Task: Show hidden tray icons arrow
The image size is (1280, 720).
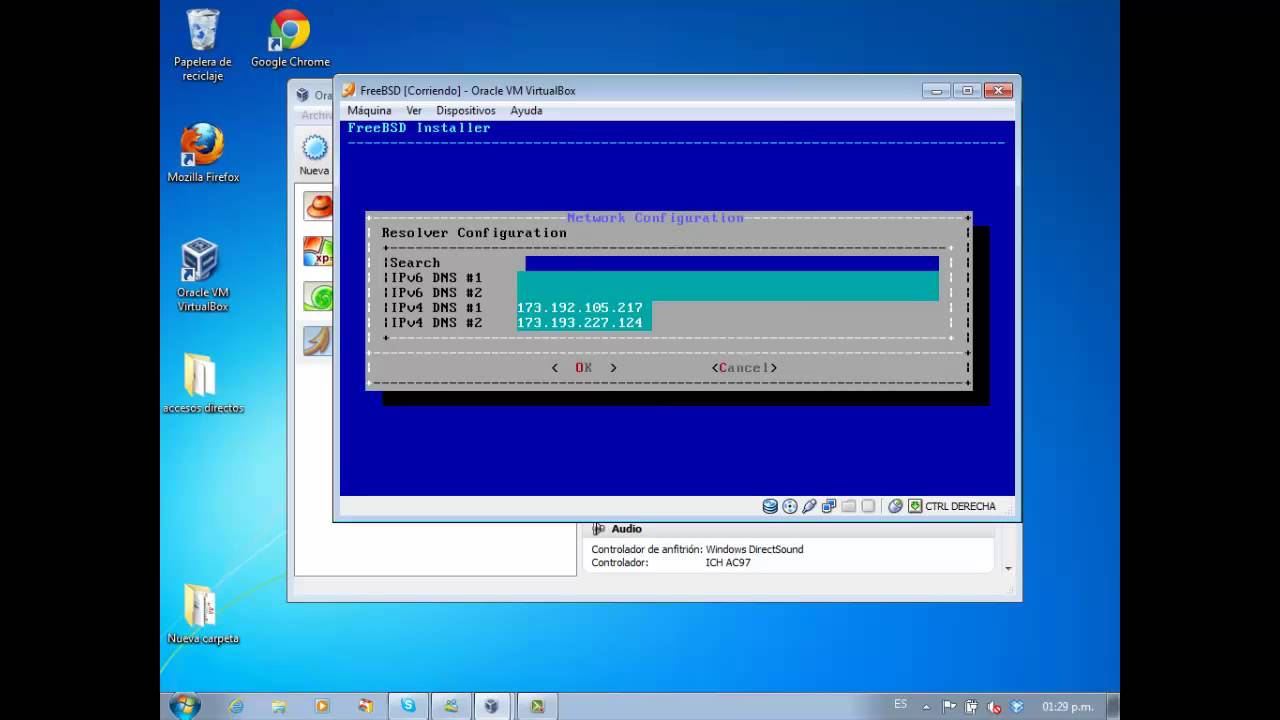Action: (x=926, y=707)
